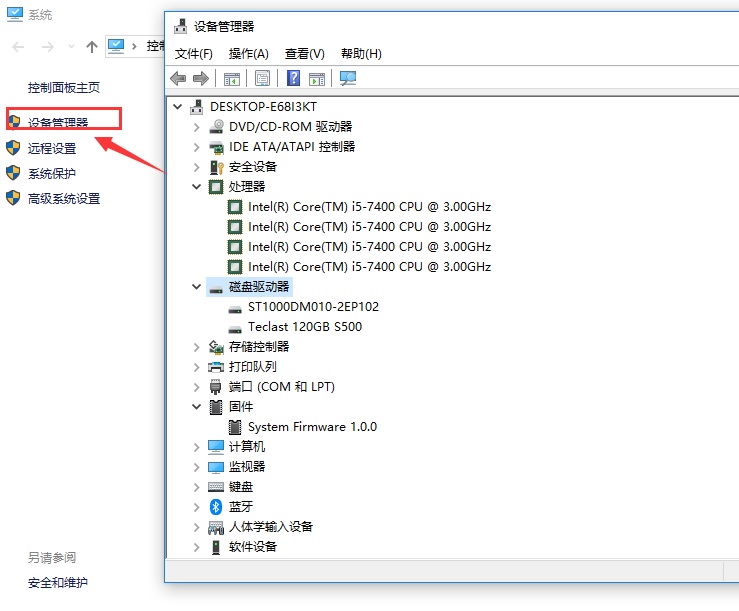739x611 pixels.
Task: Expand the 监视器 category
Action: (x=197, y=467)
